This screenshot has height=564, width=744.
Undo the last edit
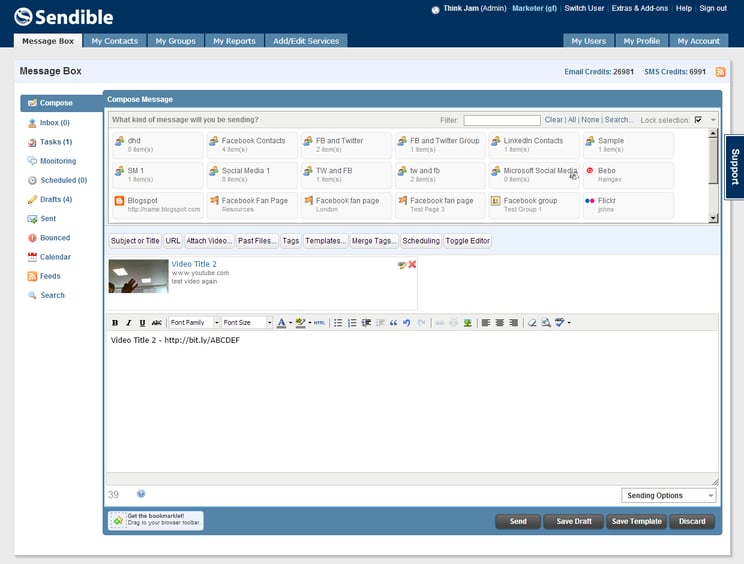tap(407, 323)
